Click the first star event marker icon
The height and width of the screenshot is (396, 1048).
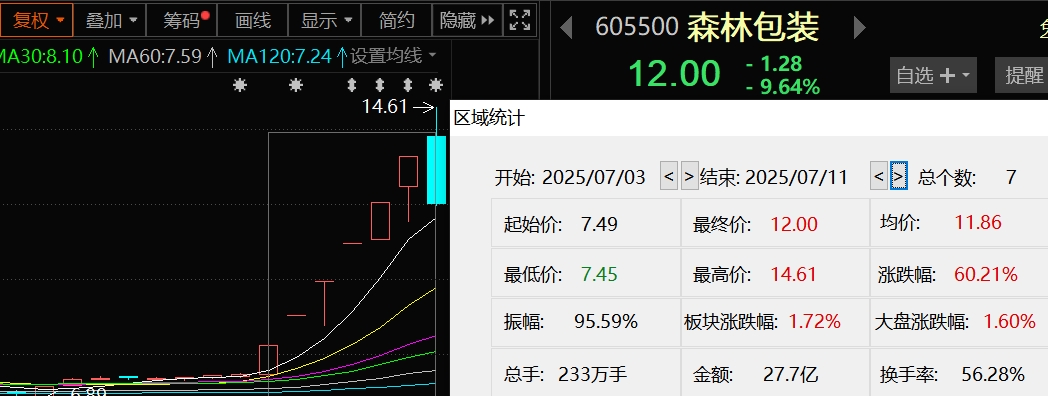pyautogui.click(x=239, y=85)
